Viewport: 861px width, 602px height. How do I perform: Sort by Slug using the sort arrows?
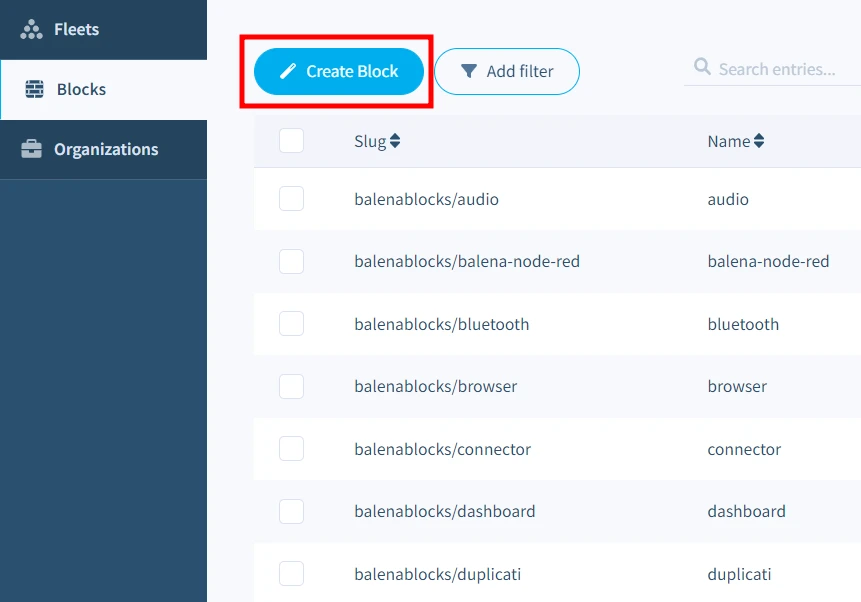395,141
